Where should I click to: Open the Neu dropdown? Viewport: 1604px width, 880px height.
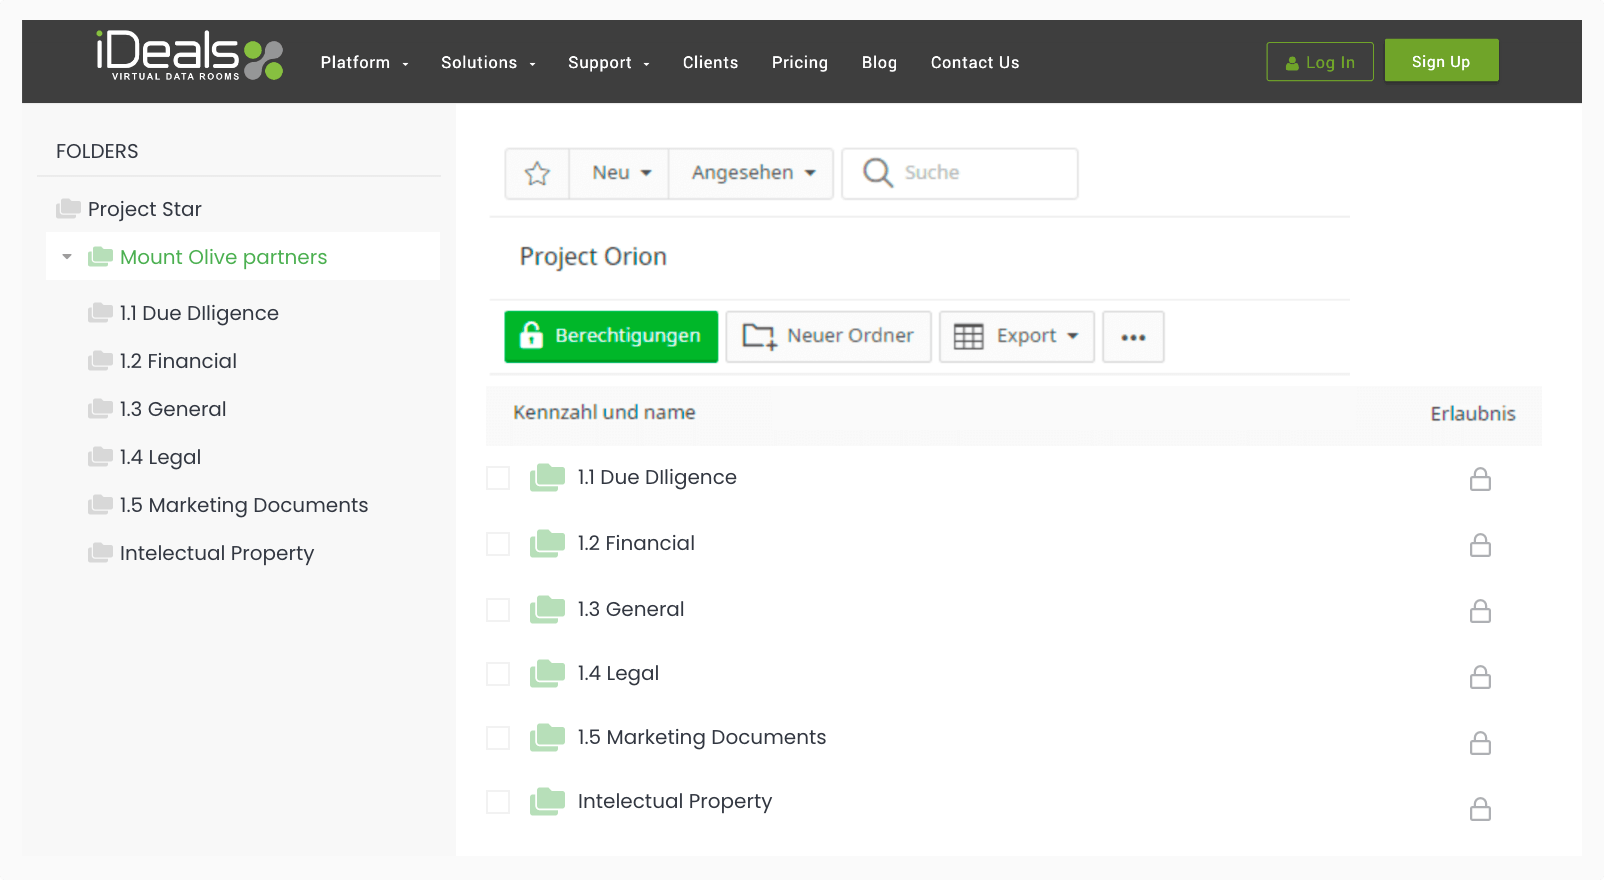coord(620,173)
